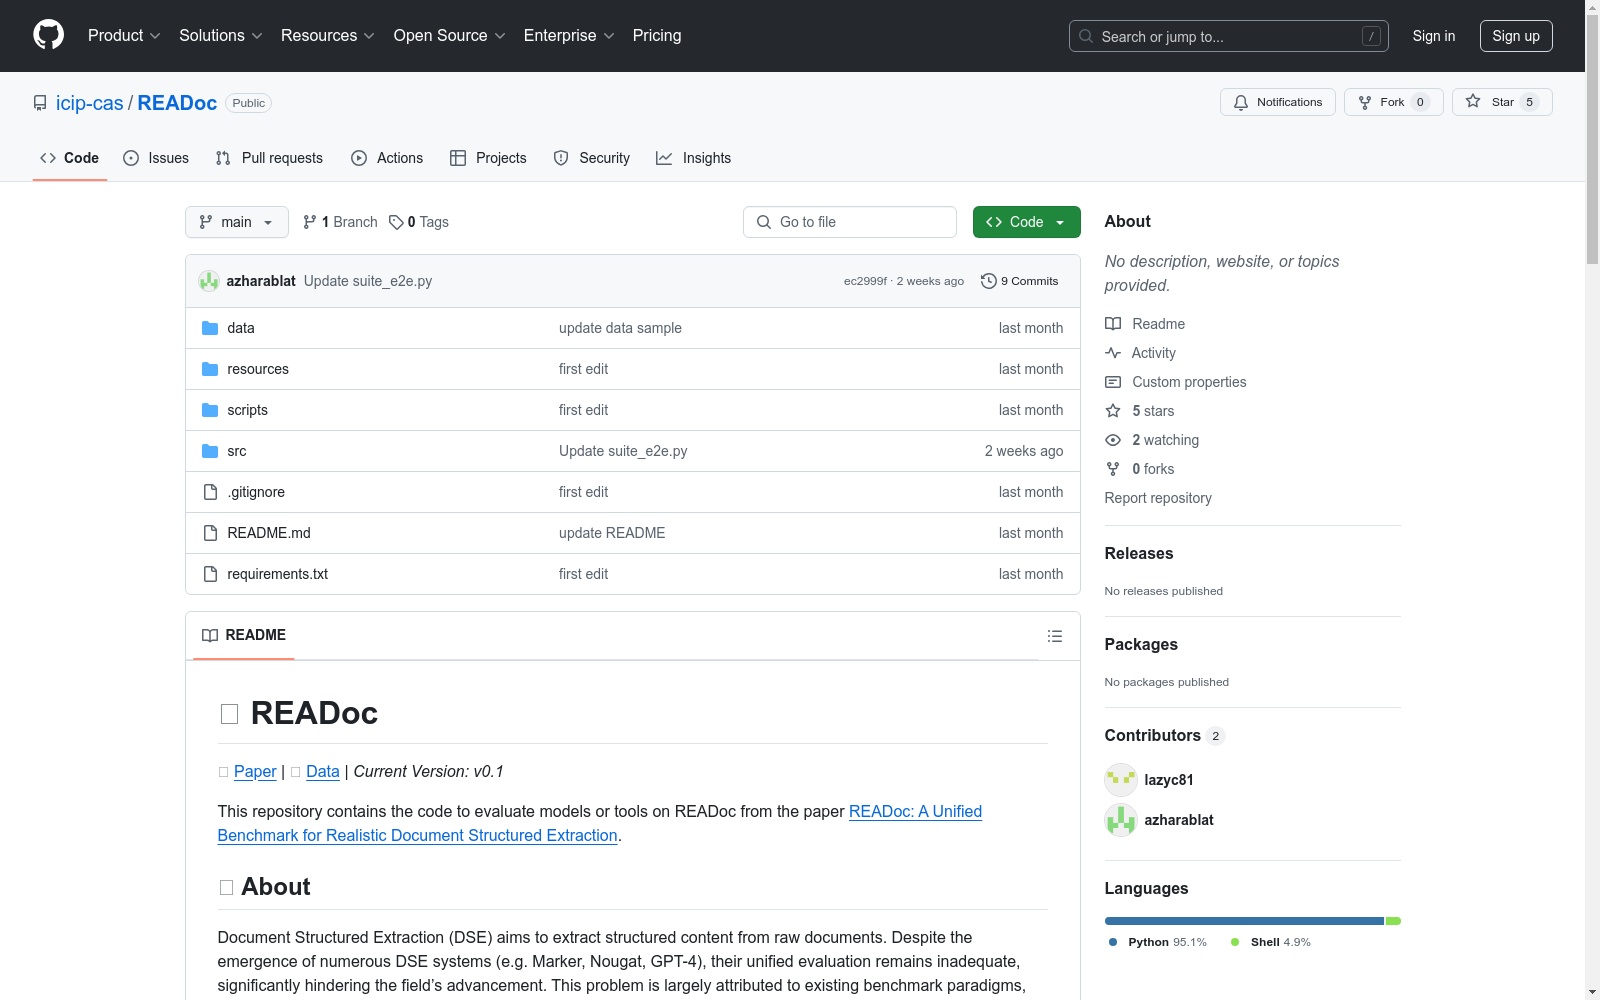Image resolution: width=1600 pixels, height=1000 pixels.
Task: Click the src folder icon
Action: tap(210, 451)
